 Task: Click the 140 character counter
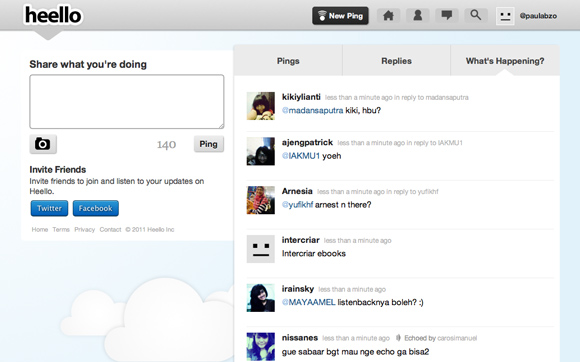pyautogui.click(x=166, y=145)
